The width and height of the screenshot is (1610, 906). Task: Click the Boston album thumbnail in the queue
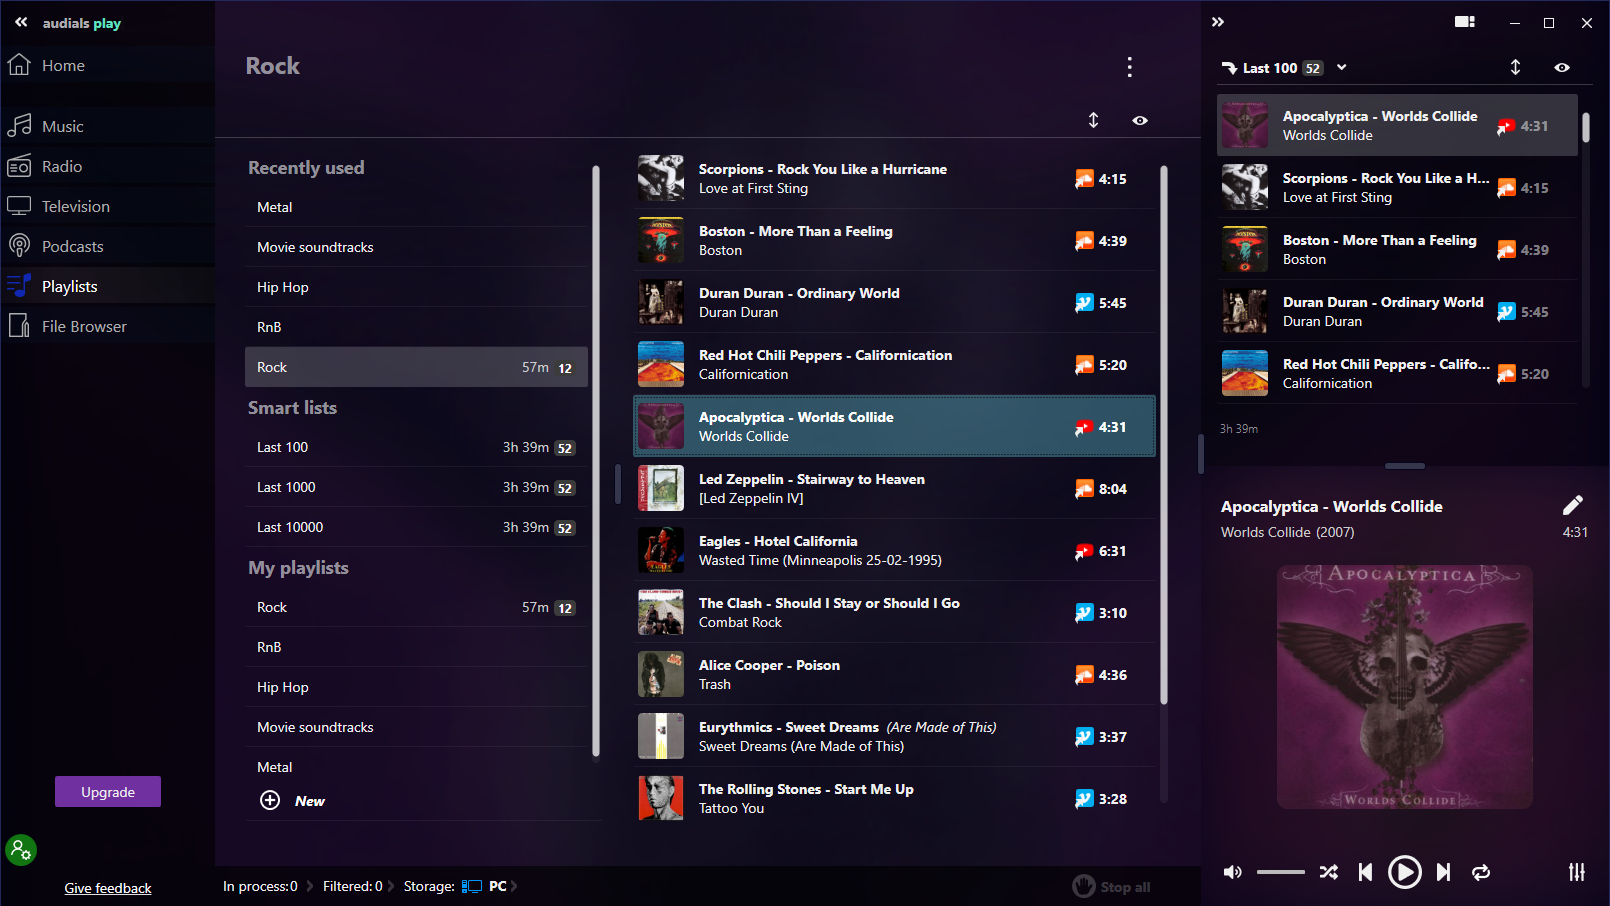pyautogui.click(x=1245, y=249)
